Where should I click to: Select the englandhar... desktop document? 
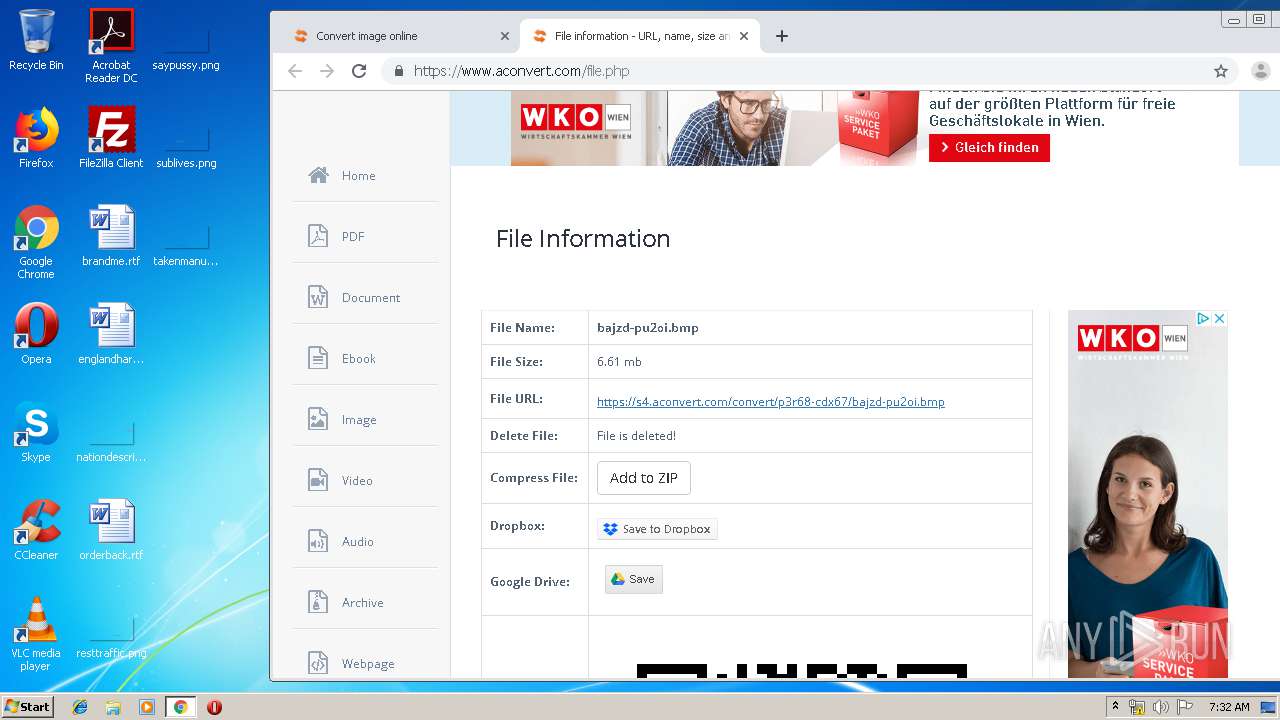111,334
